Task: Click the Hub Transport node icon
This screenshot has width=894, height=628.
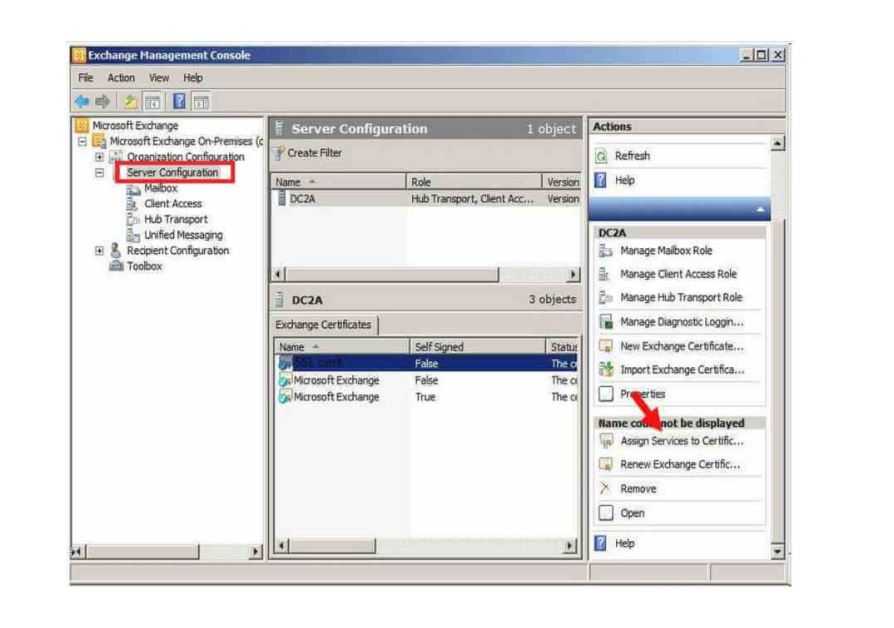Action: pyautogui.click(x=133, y=220)
